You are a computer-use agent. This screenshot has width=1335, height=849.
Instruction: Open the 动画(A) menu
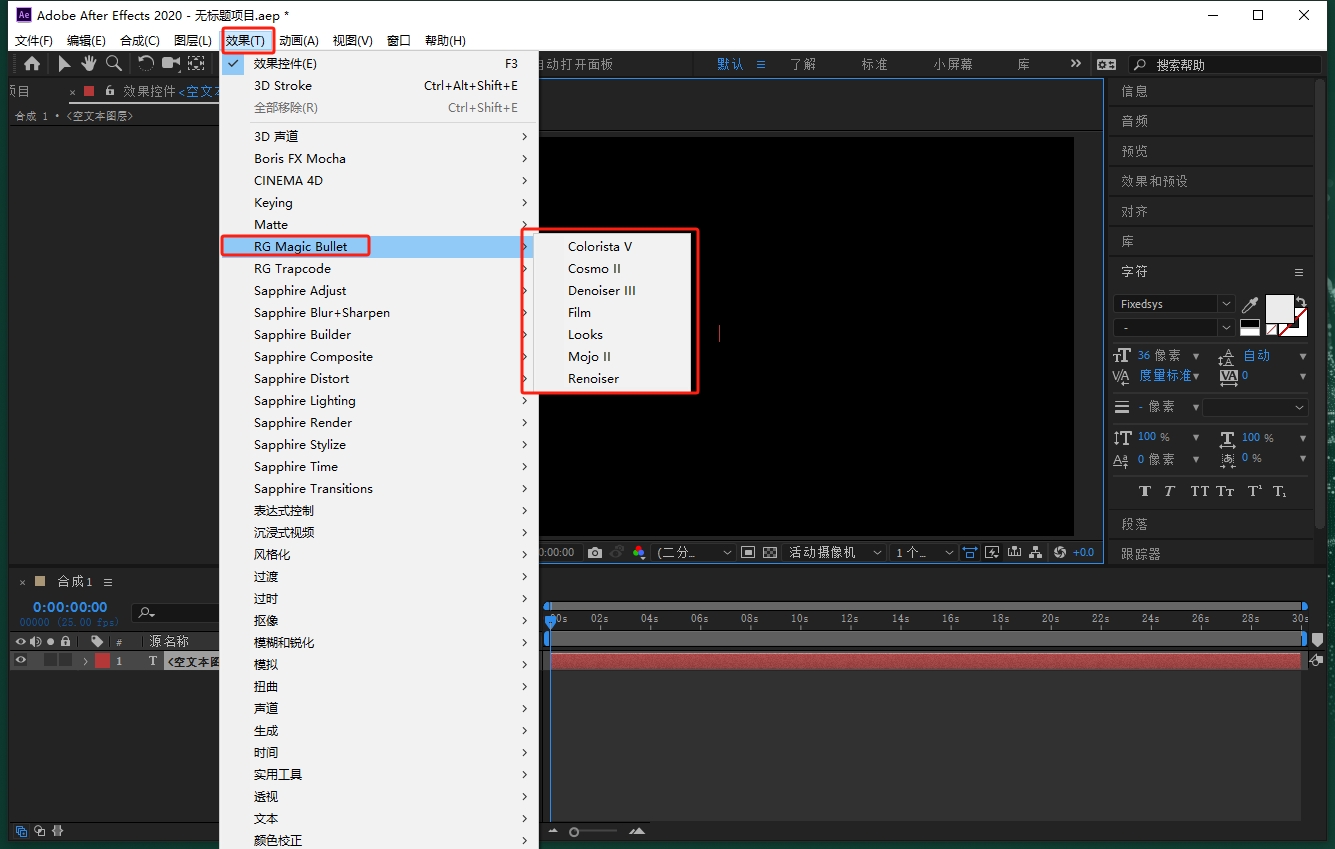[298, 41]
